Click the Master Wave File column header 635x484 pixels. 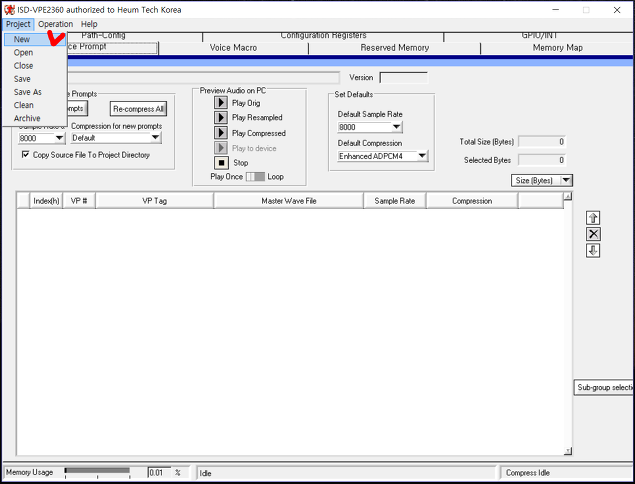[x=288, y=201]
